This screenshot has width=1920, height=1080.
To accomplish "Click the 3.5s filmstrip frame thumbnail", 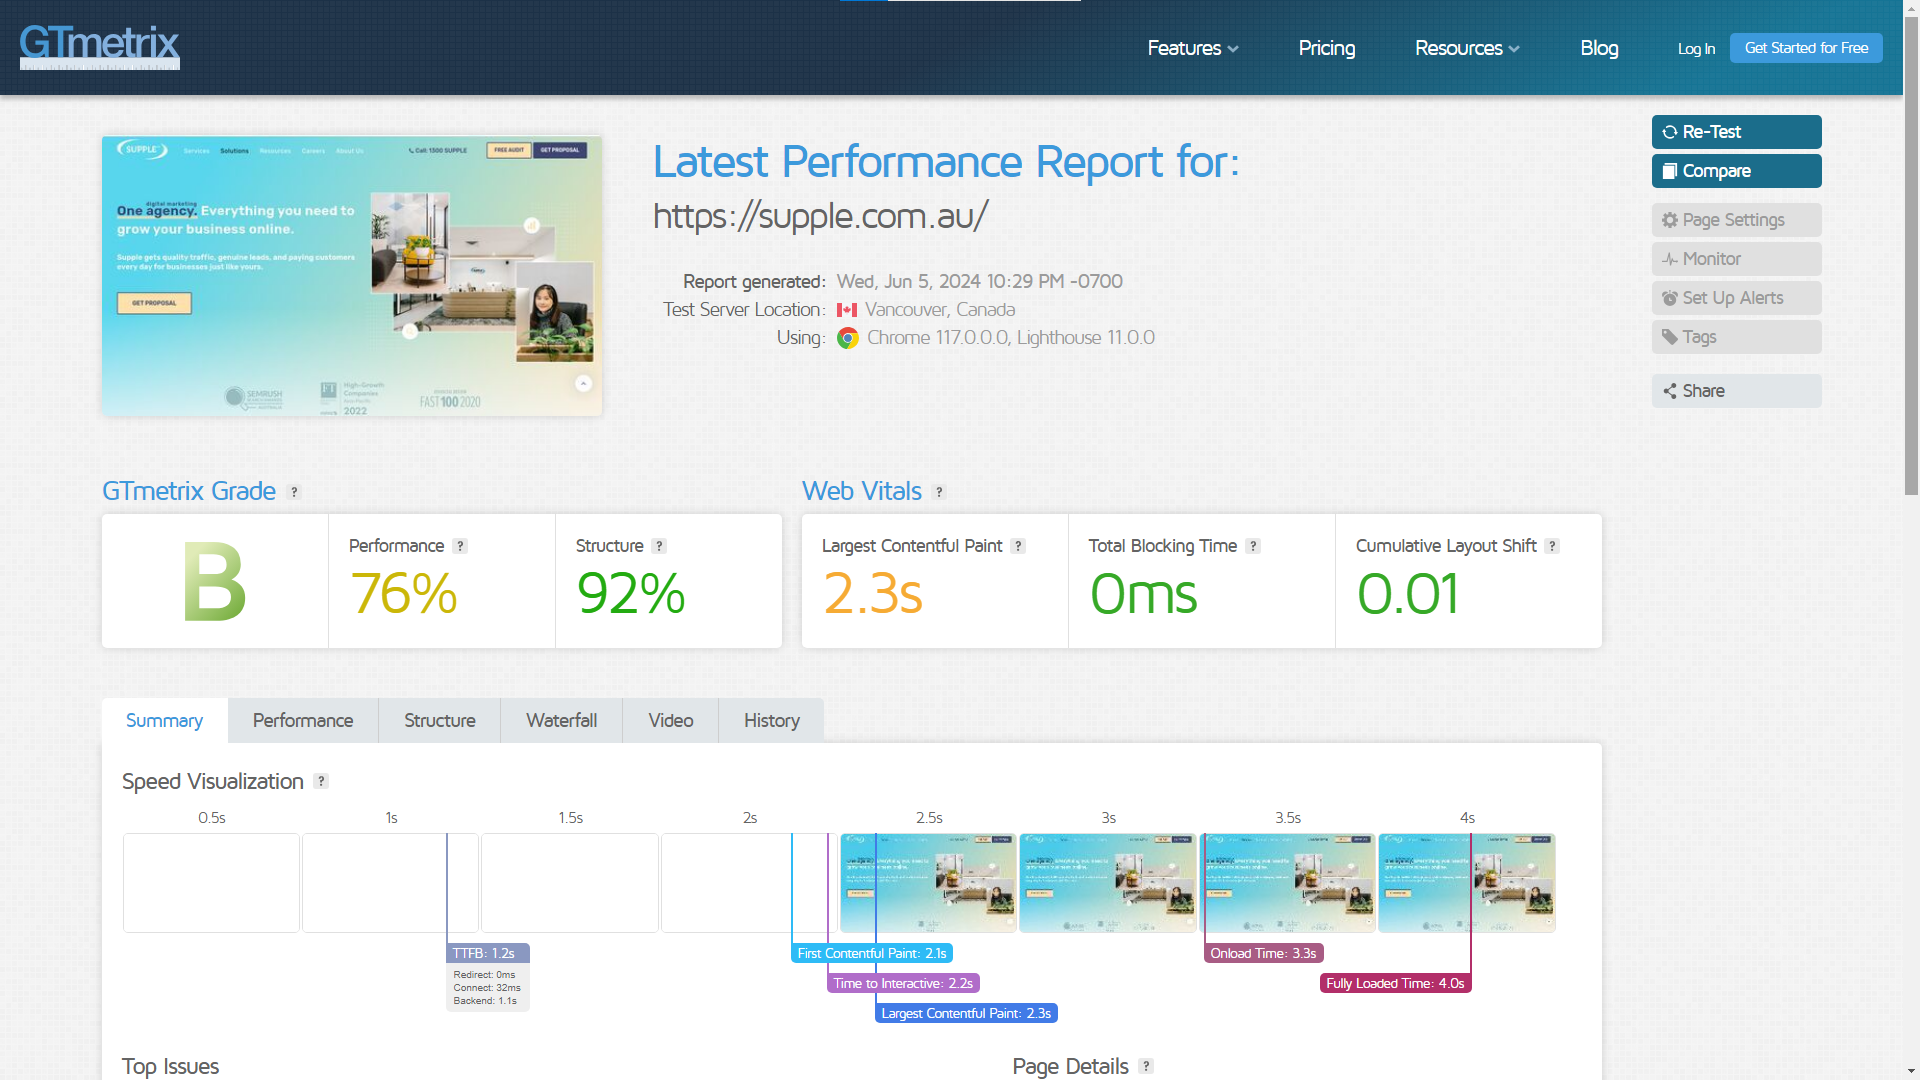I will pos(1287,883).
